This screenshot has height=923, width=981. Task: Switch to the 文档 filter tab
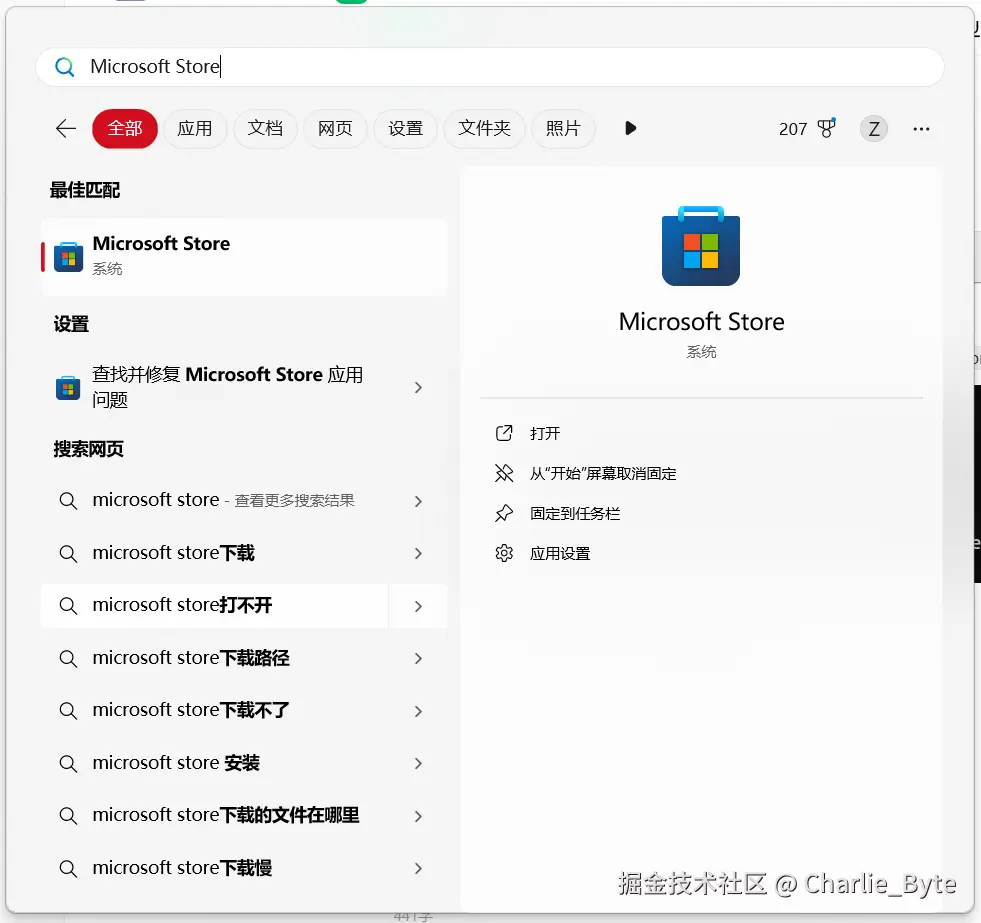(265, 128)
